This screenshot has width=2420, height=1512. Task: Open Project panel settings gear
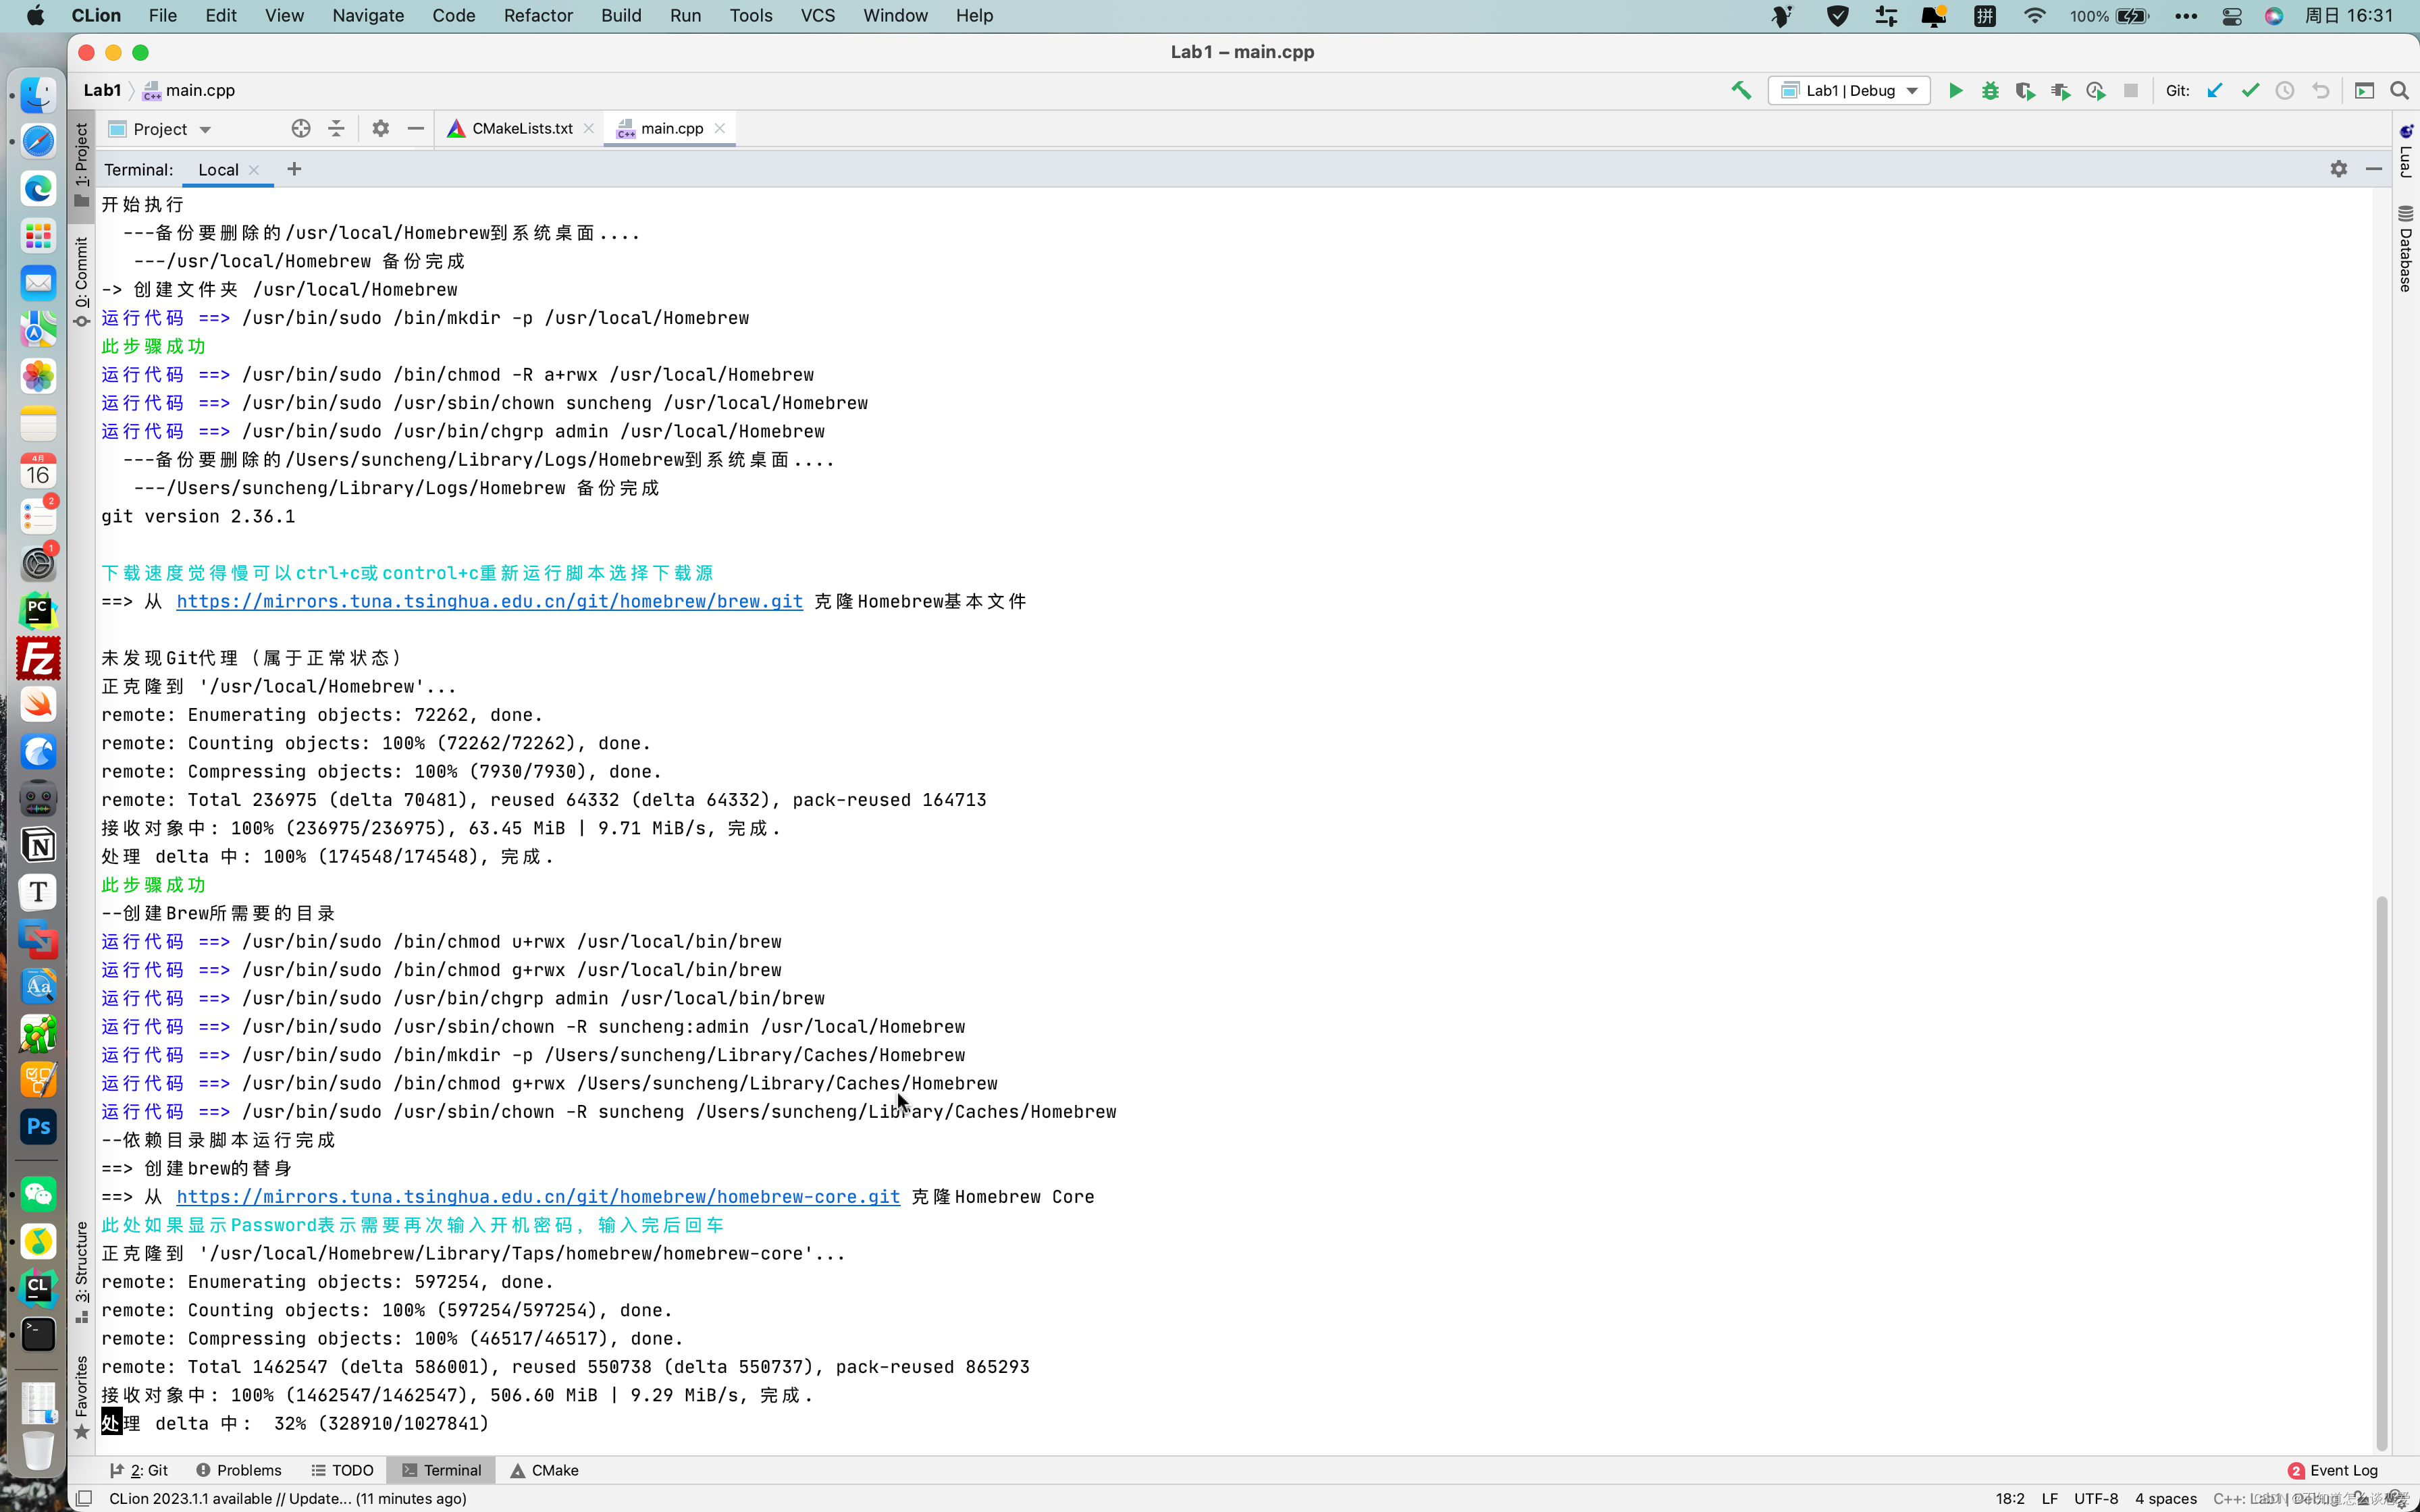[380, 129]
